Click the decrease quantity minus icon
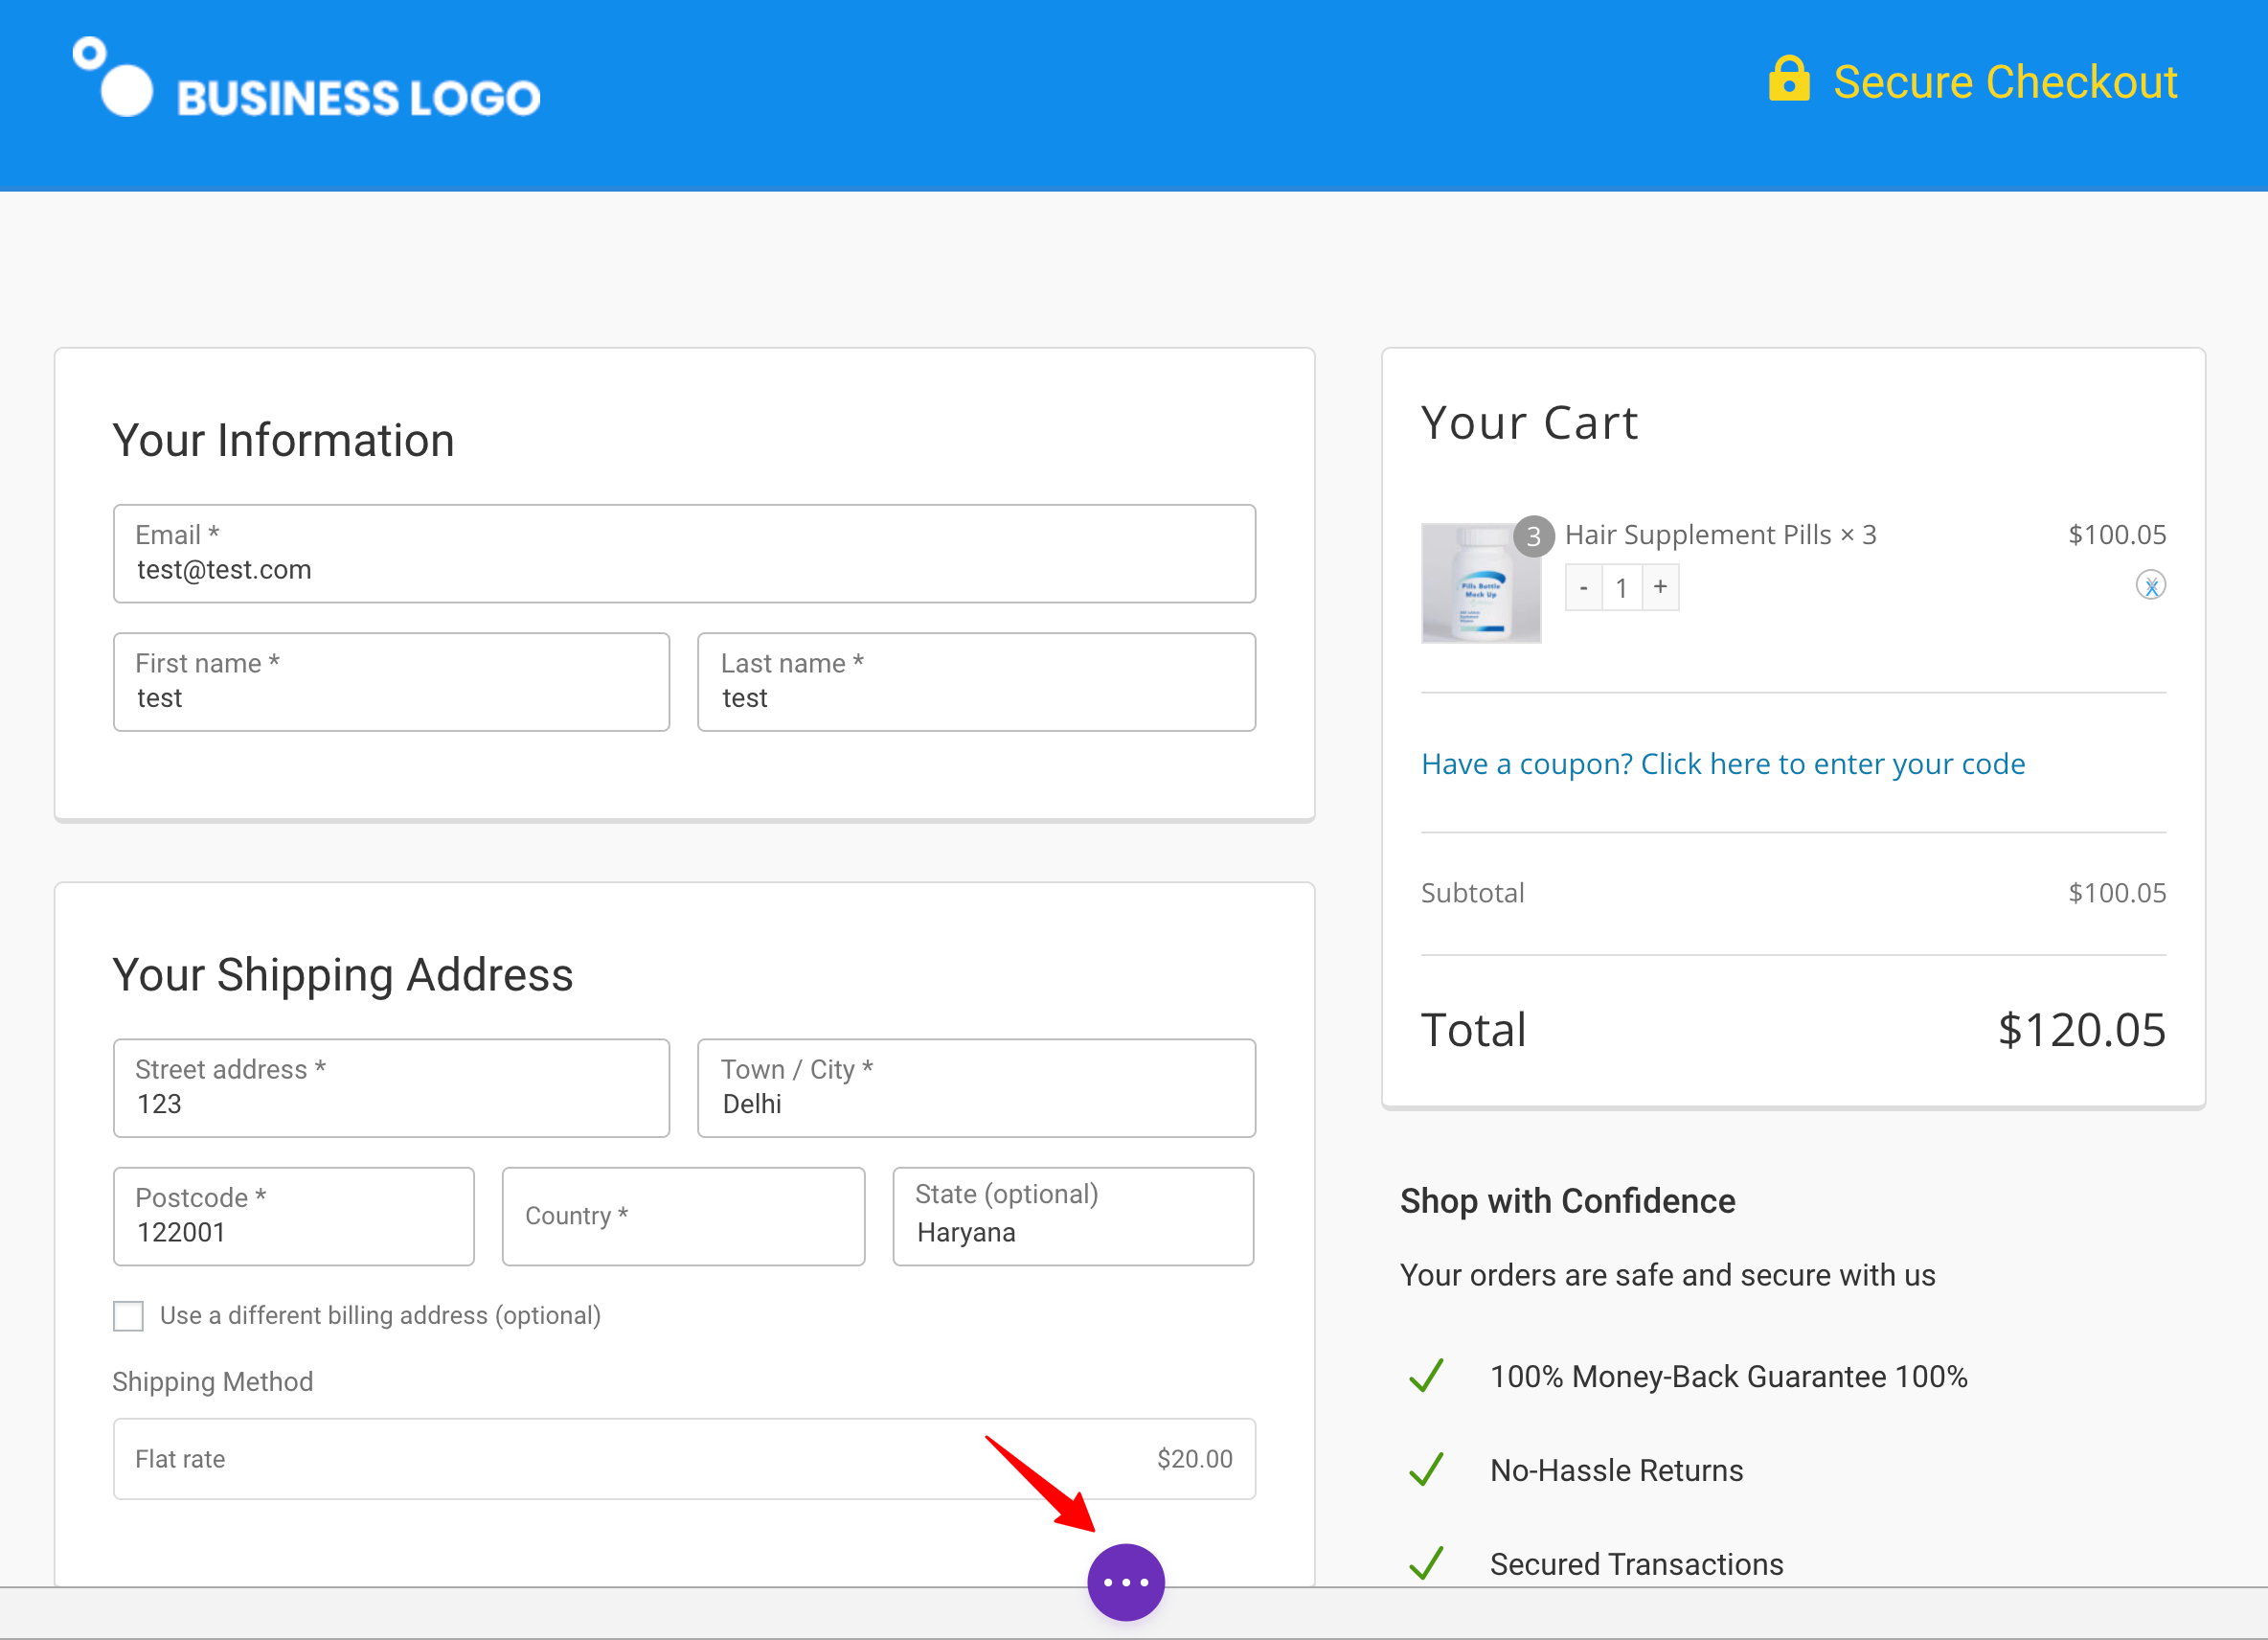 tap(1583, 586)
